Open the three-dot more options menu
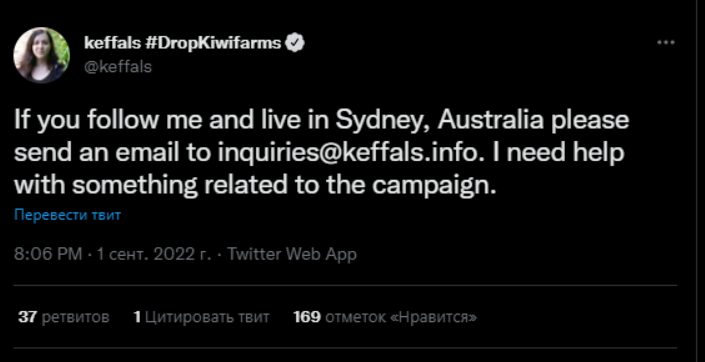The image size is (705, 362). pyautogui.click(x=665, y=43)
